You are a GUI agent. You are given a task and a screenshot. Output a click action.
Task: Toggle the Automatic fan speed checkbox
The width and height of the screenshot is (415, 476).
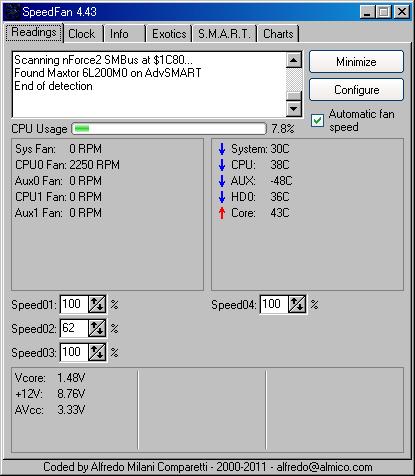pos(317,120)
